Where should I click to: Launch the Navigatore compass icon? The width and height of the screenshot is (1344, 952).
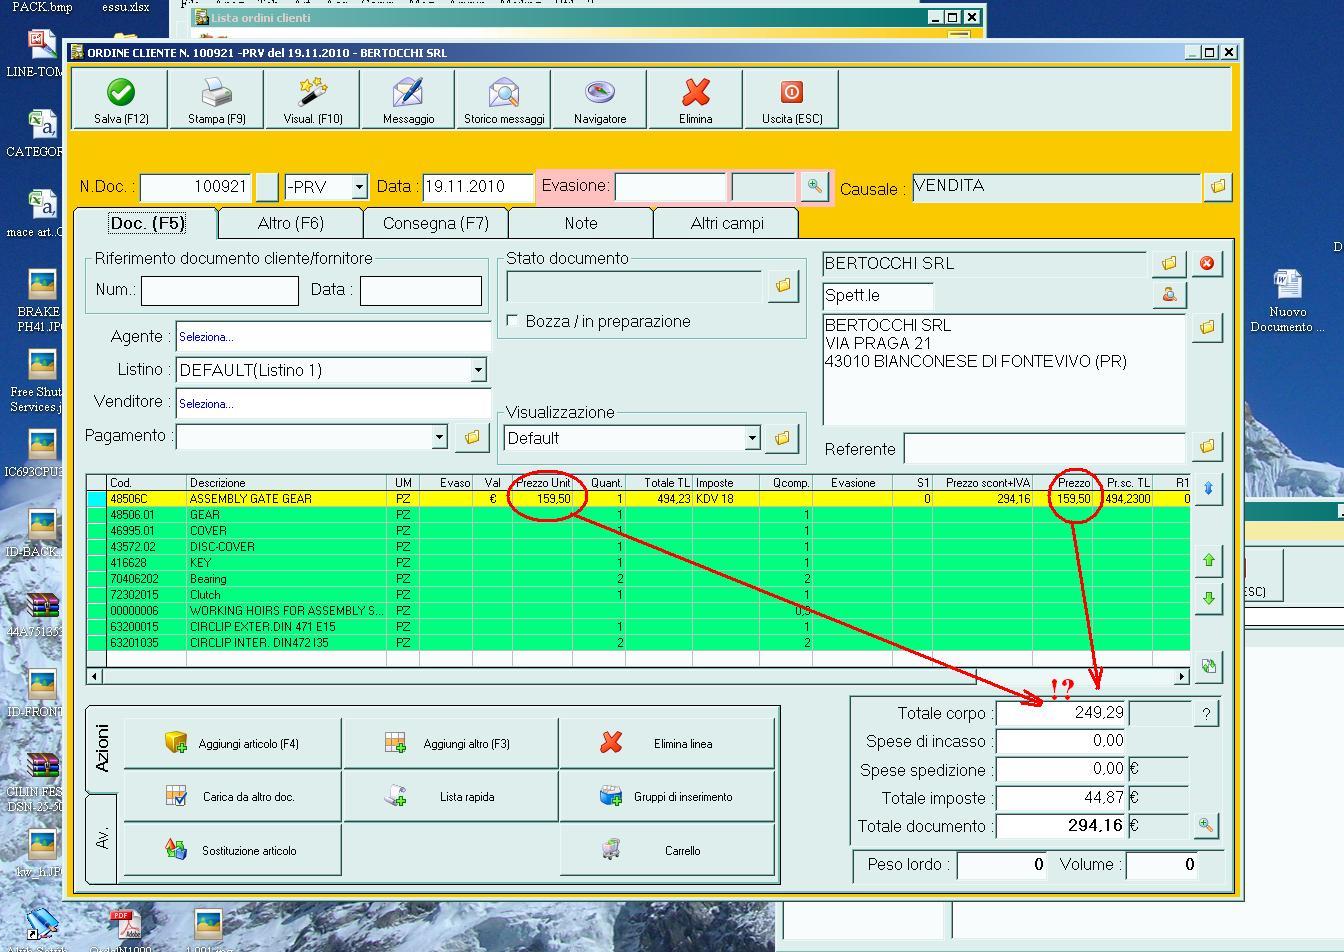click(600, 93)
